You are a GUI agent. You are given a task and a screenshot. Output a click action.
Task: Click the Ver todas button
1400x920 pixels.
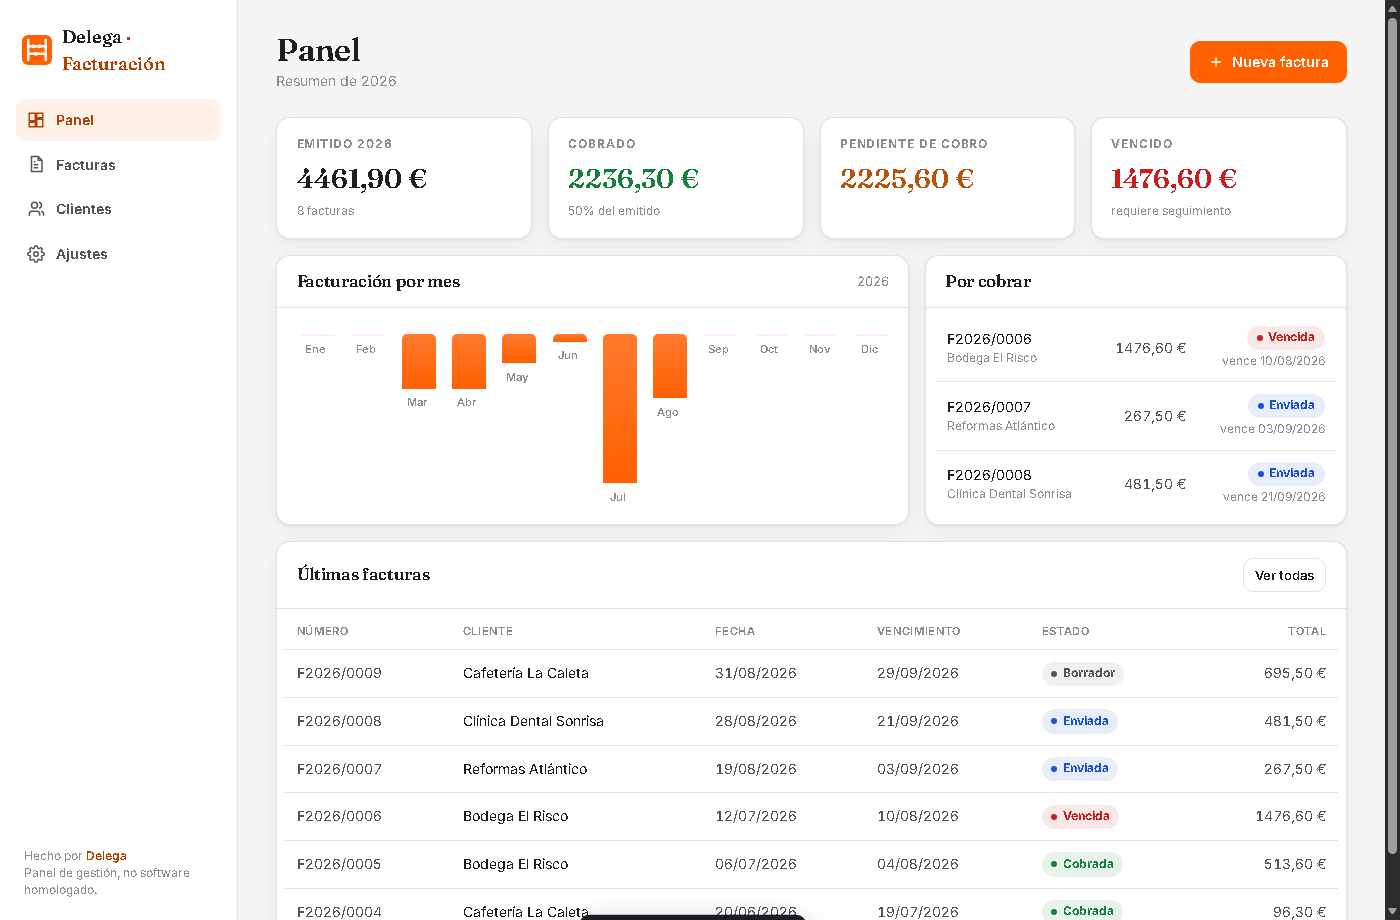point(1284,575)
